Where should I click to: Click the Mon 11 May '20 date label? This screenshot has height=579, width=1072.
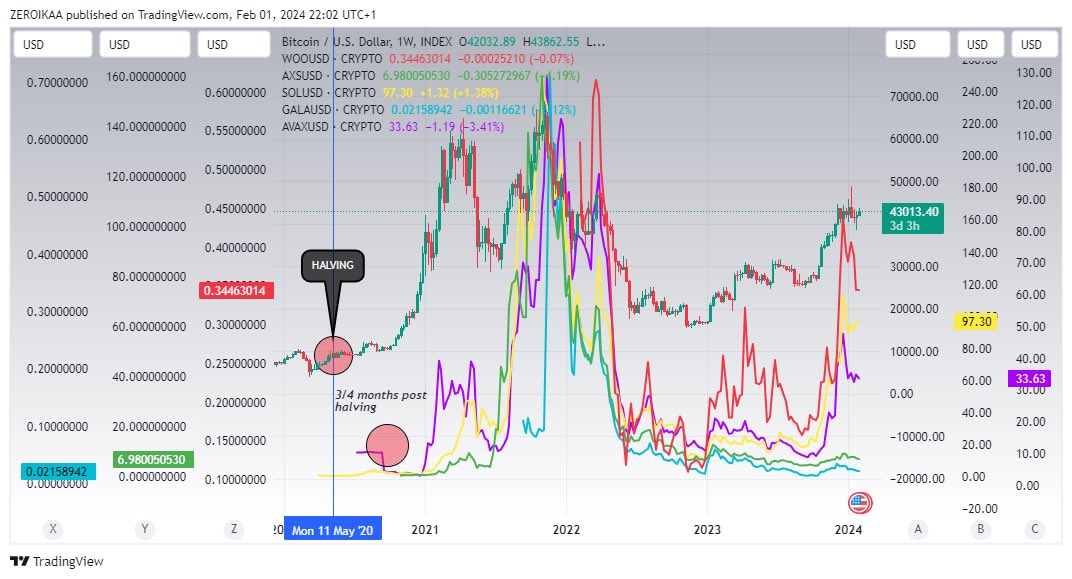pyautogui.click(x=333, y=530)
